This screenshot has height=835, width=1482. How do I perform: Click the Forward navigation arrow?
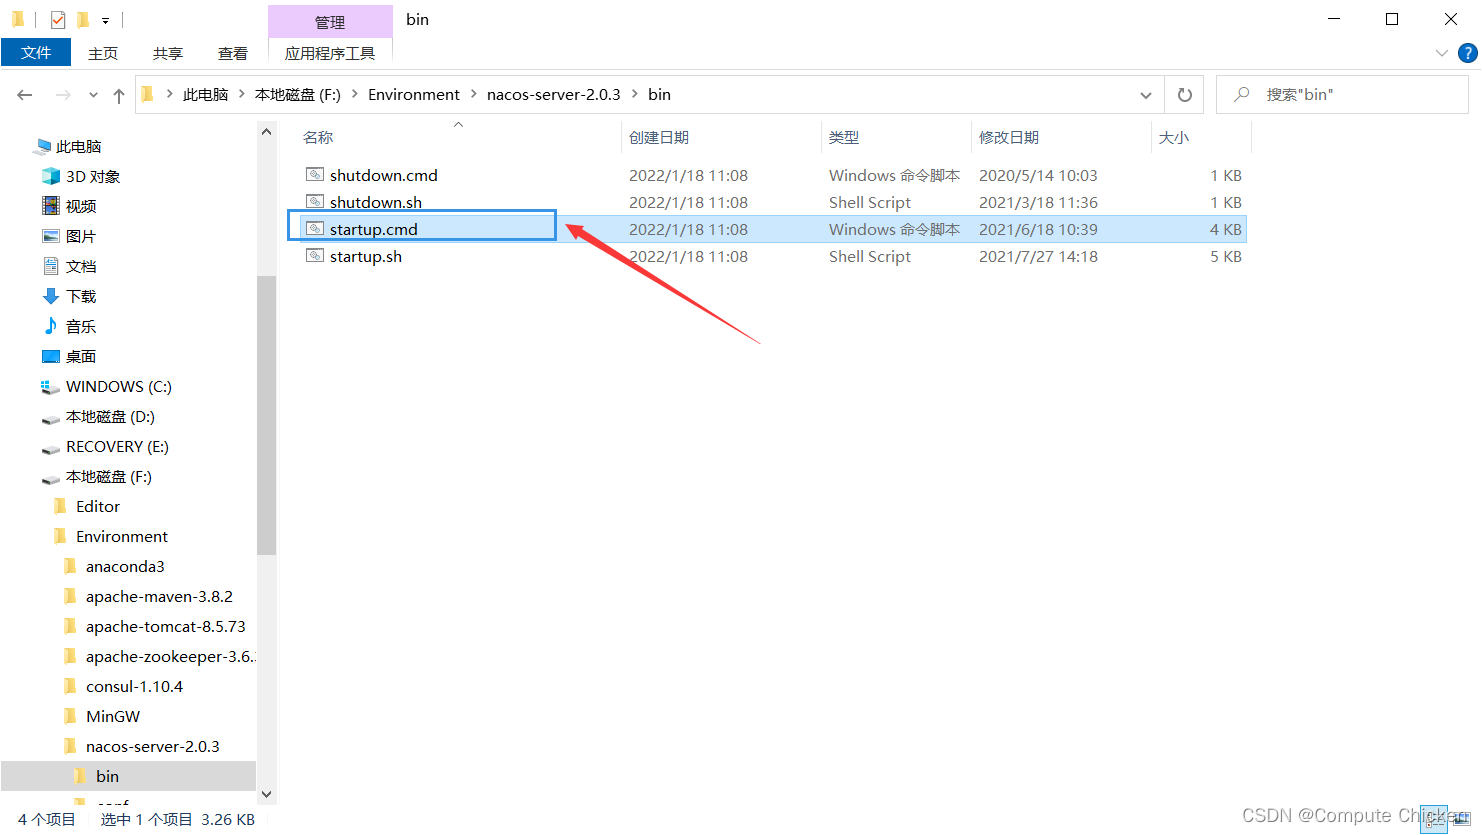click(63, 95)
